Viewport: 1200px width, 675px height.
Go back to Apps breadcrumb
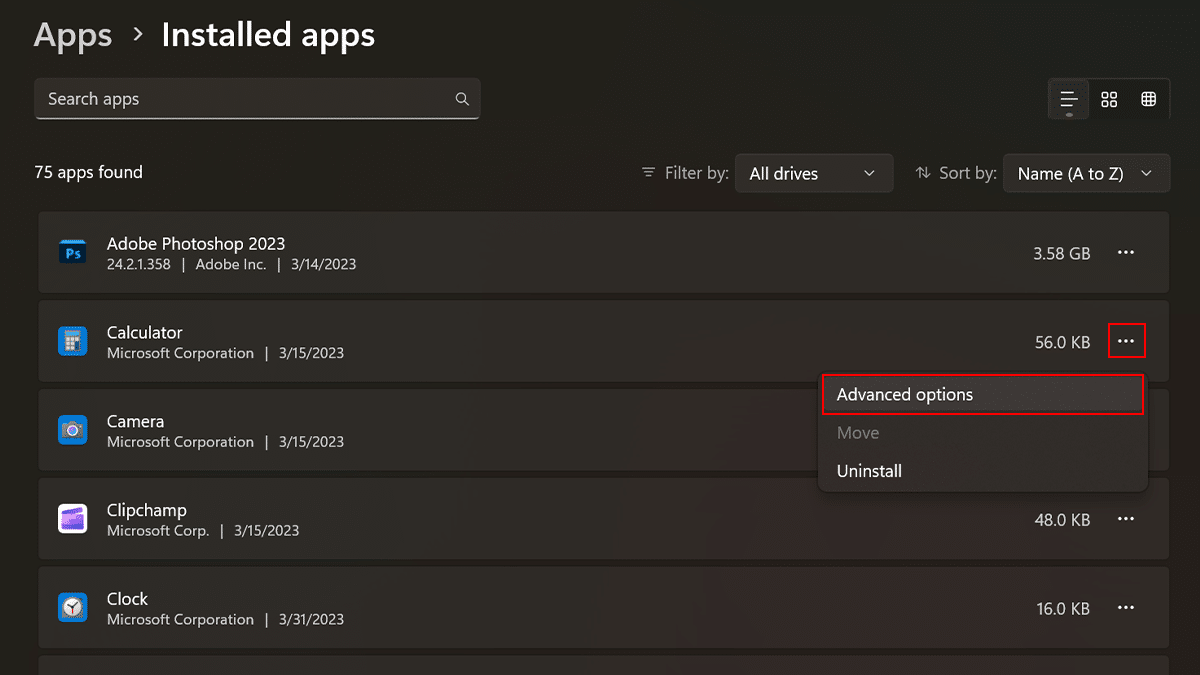(x=72, y=36)
